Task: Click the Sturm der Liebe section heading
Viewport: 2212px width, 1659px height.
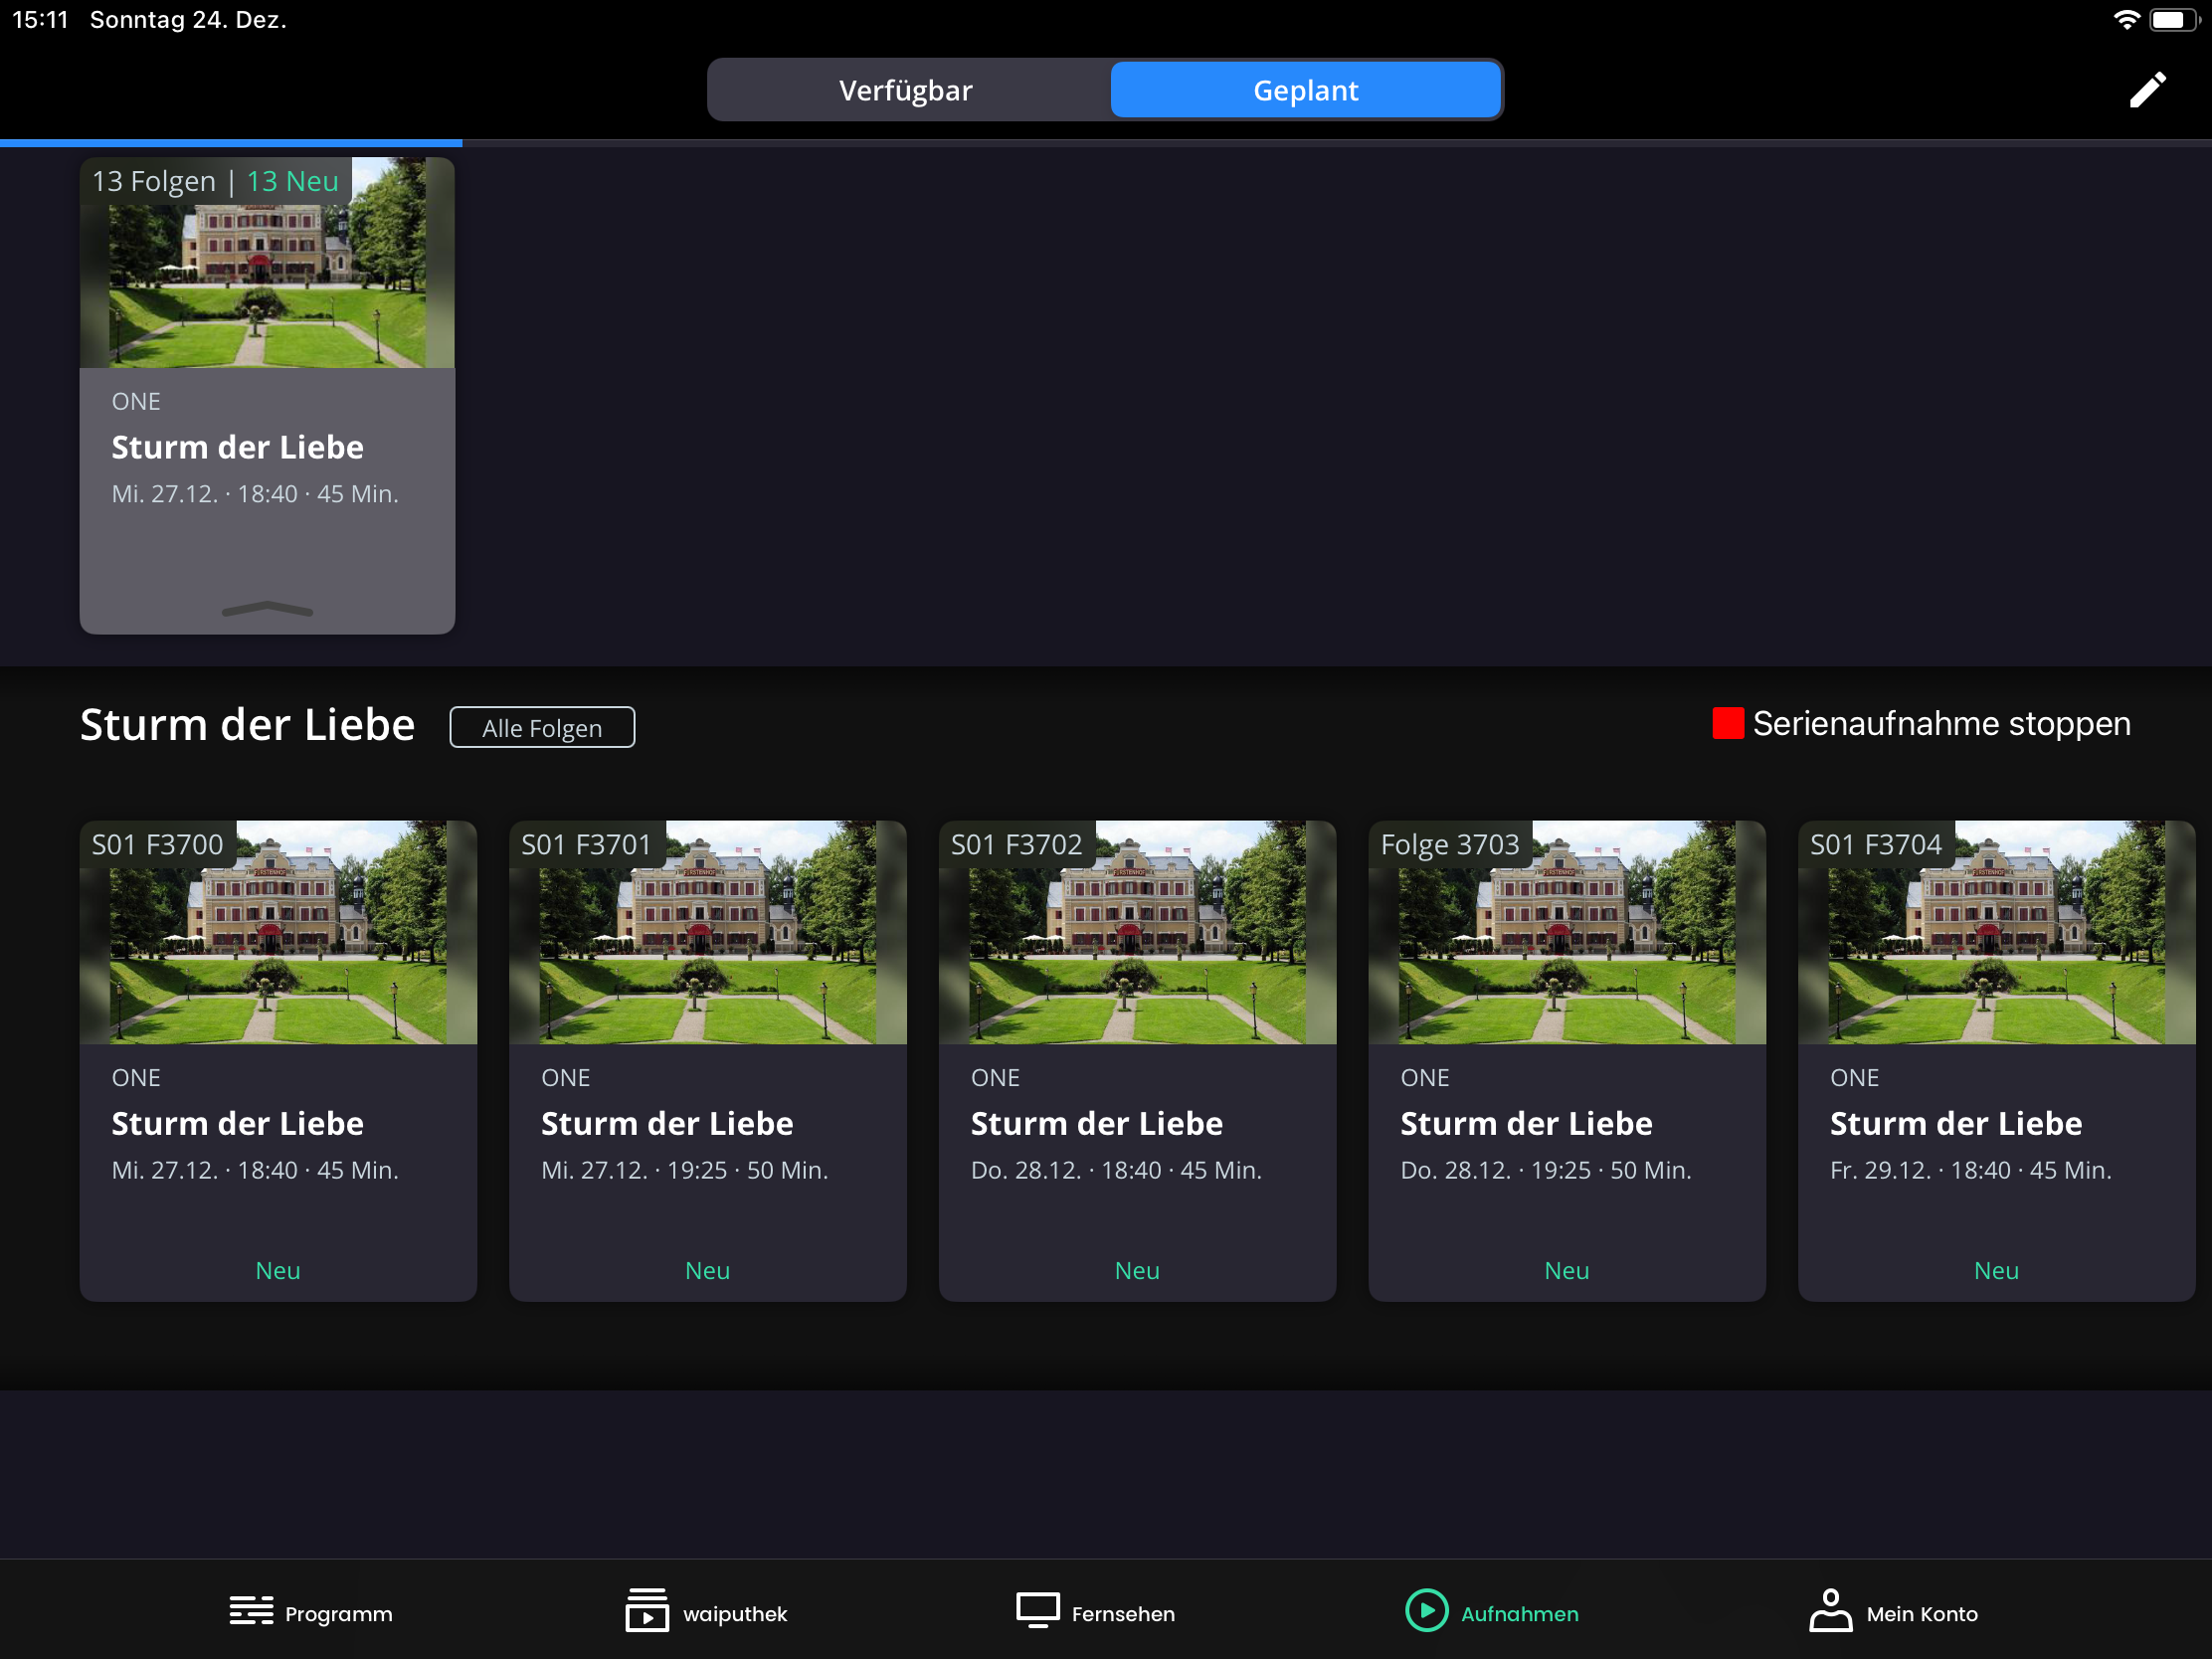Action: click(247, 725)
